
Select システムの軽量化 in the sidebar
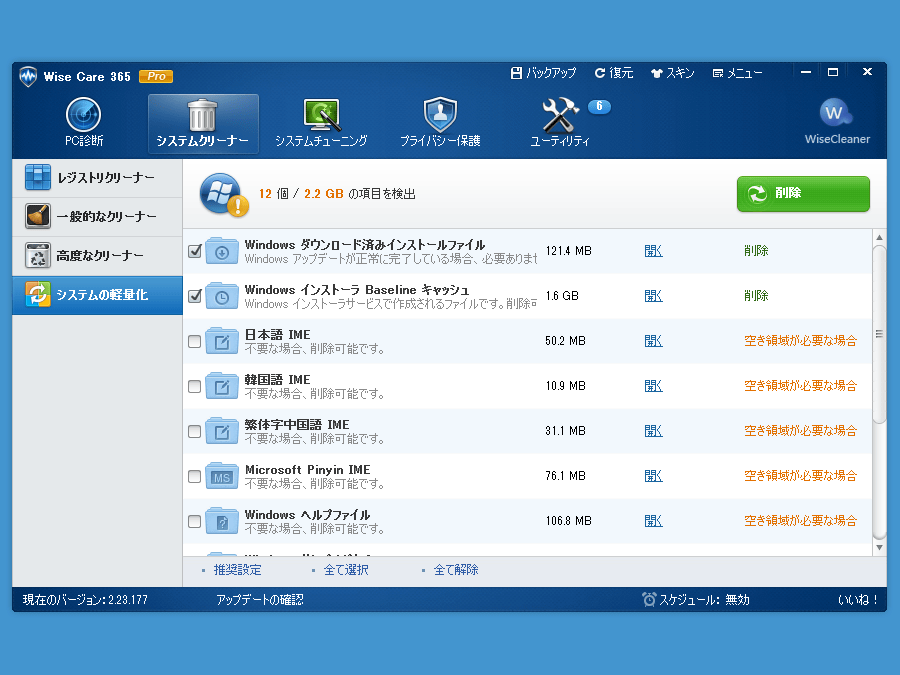(98, 295)
